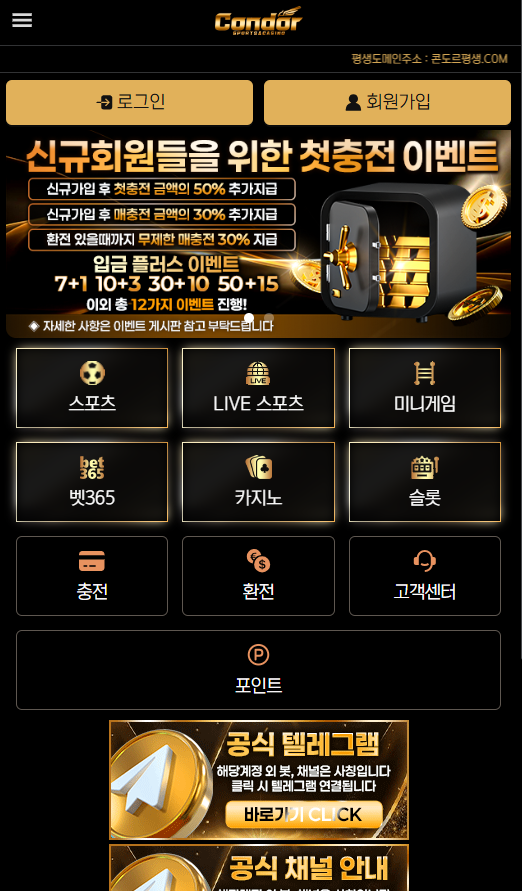Screen dimensions: 522x891
Task: Select the 미니게임 ladder icon
Action: [424, 373]
